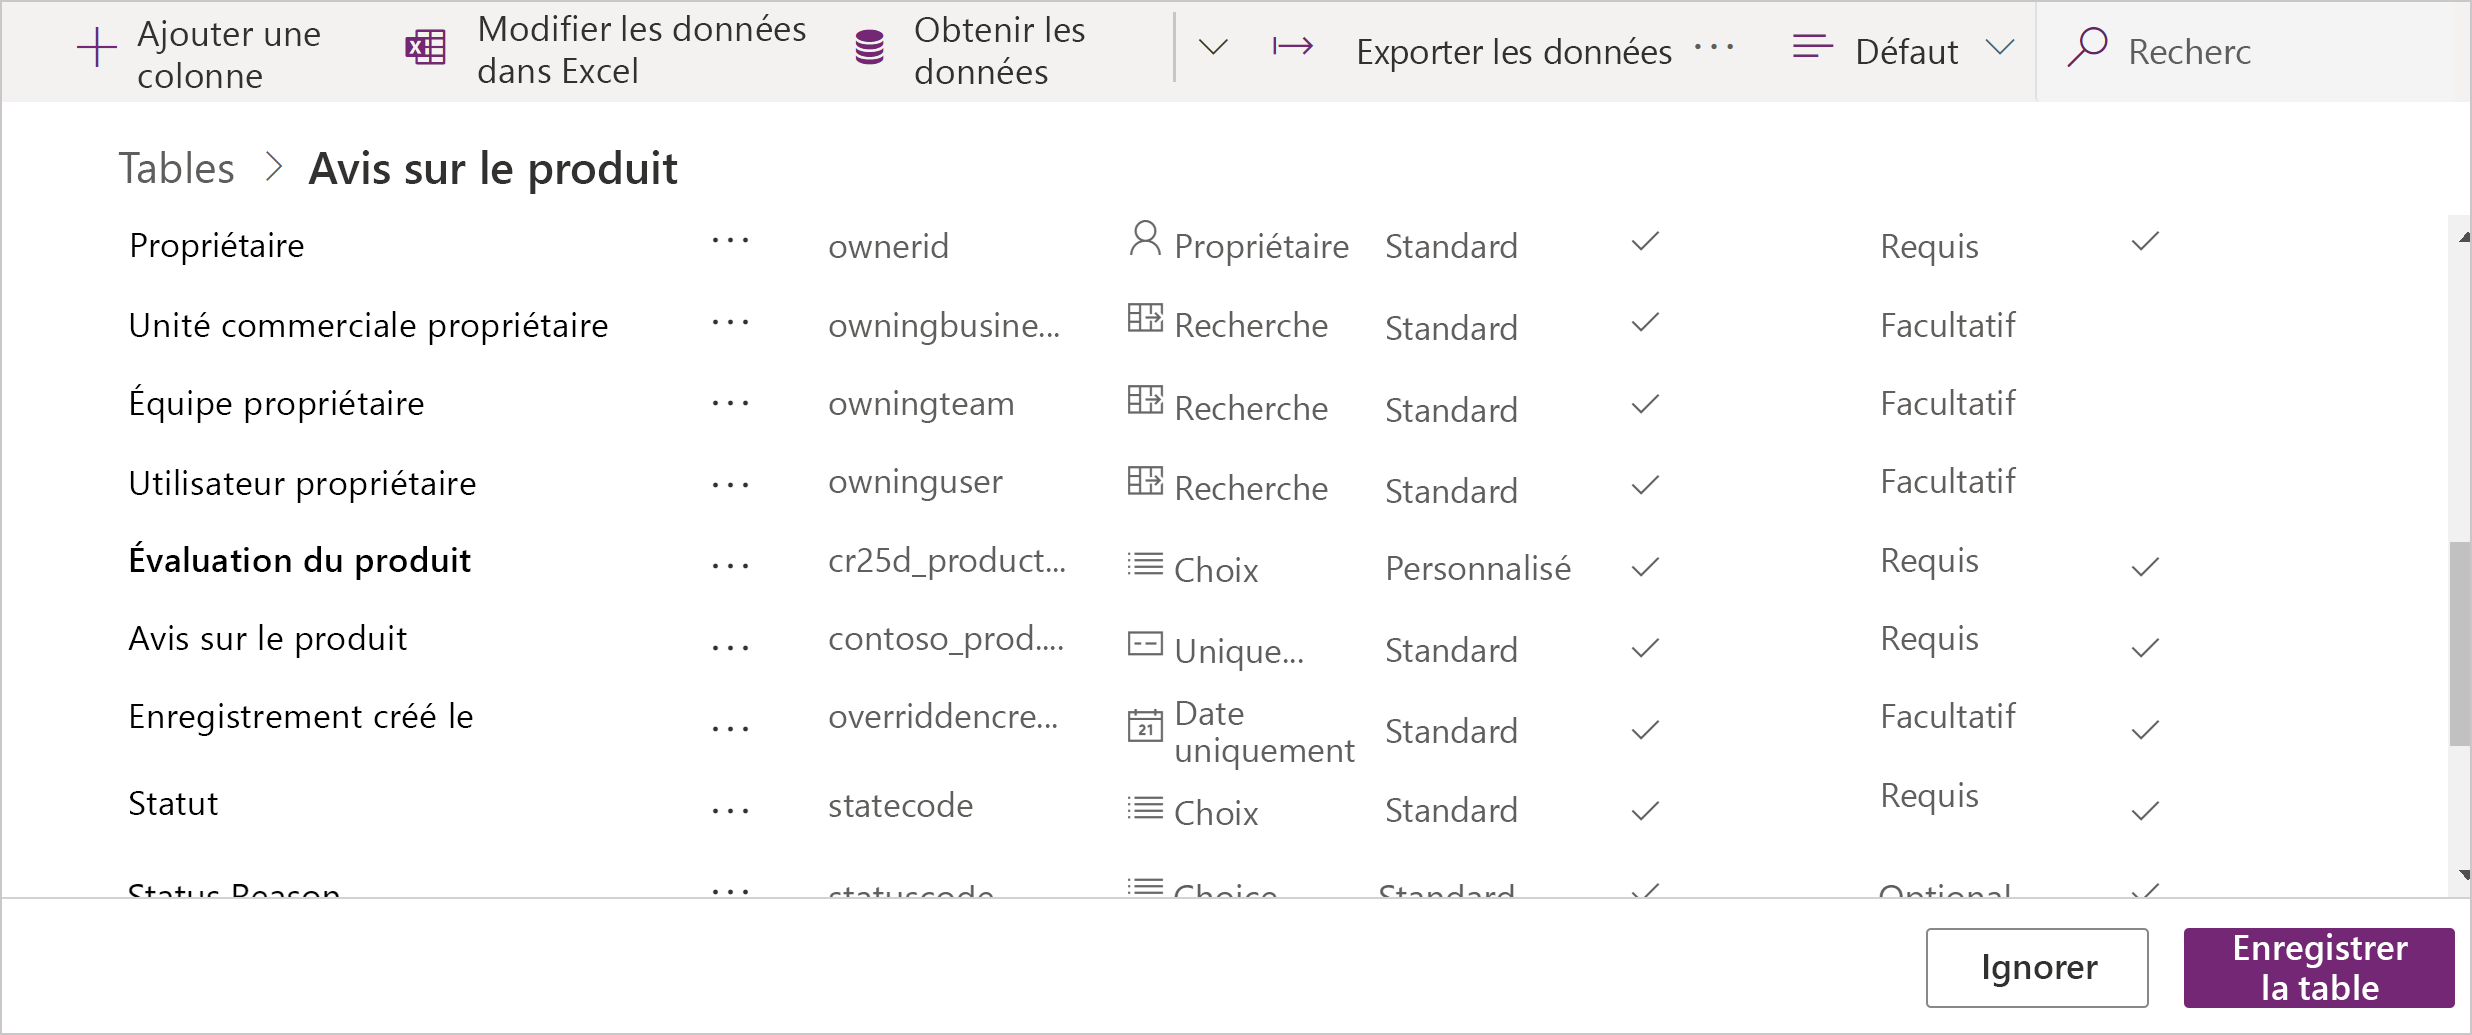Click the plus icon for Ajouter une colonne
This screenshot has height=1035, width=2472.
tap(97, 48)
